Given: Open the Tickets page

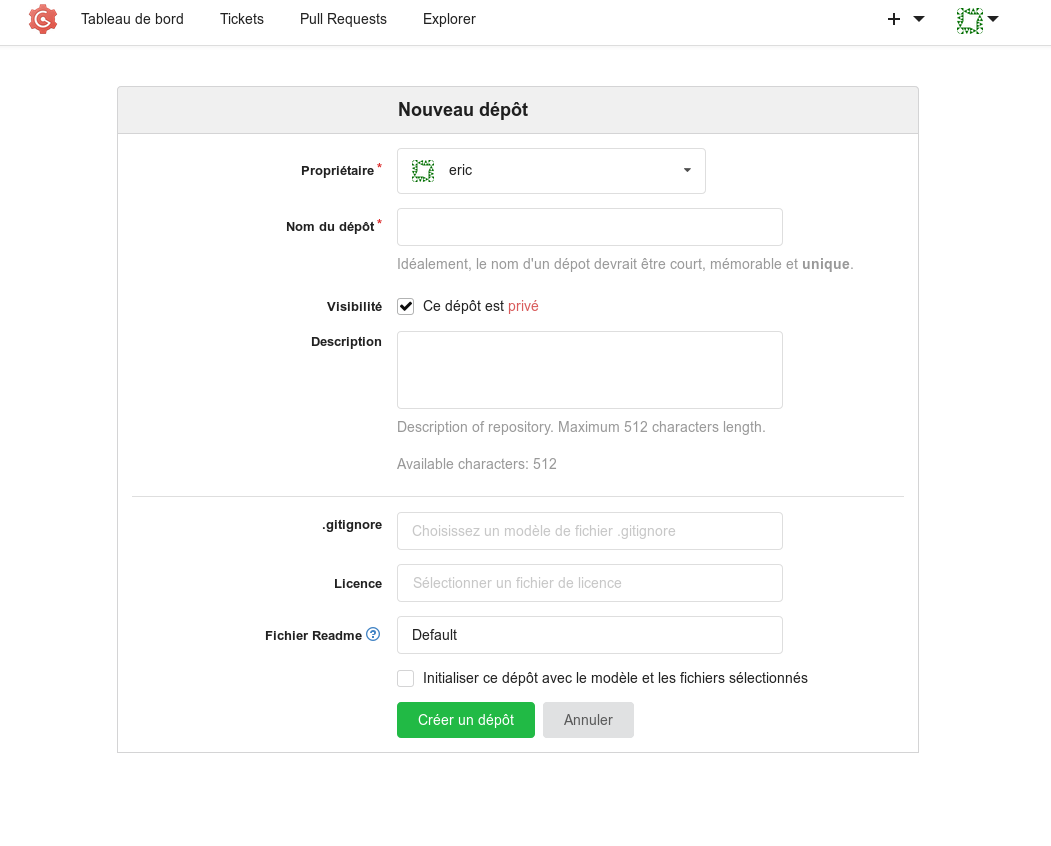Looking at the screenshot, I should coord(242,19).
